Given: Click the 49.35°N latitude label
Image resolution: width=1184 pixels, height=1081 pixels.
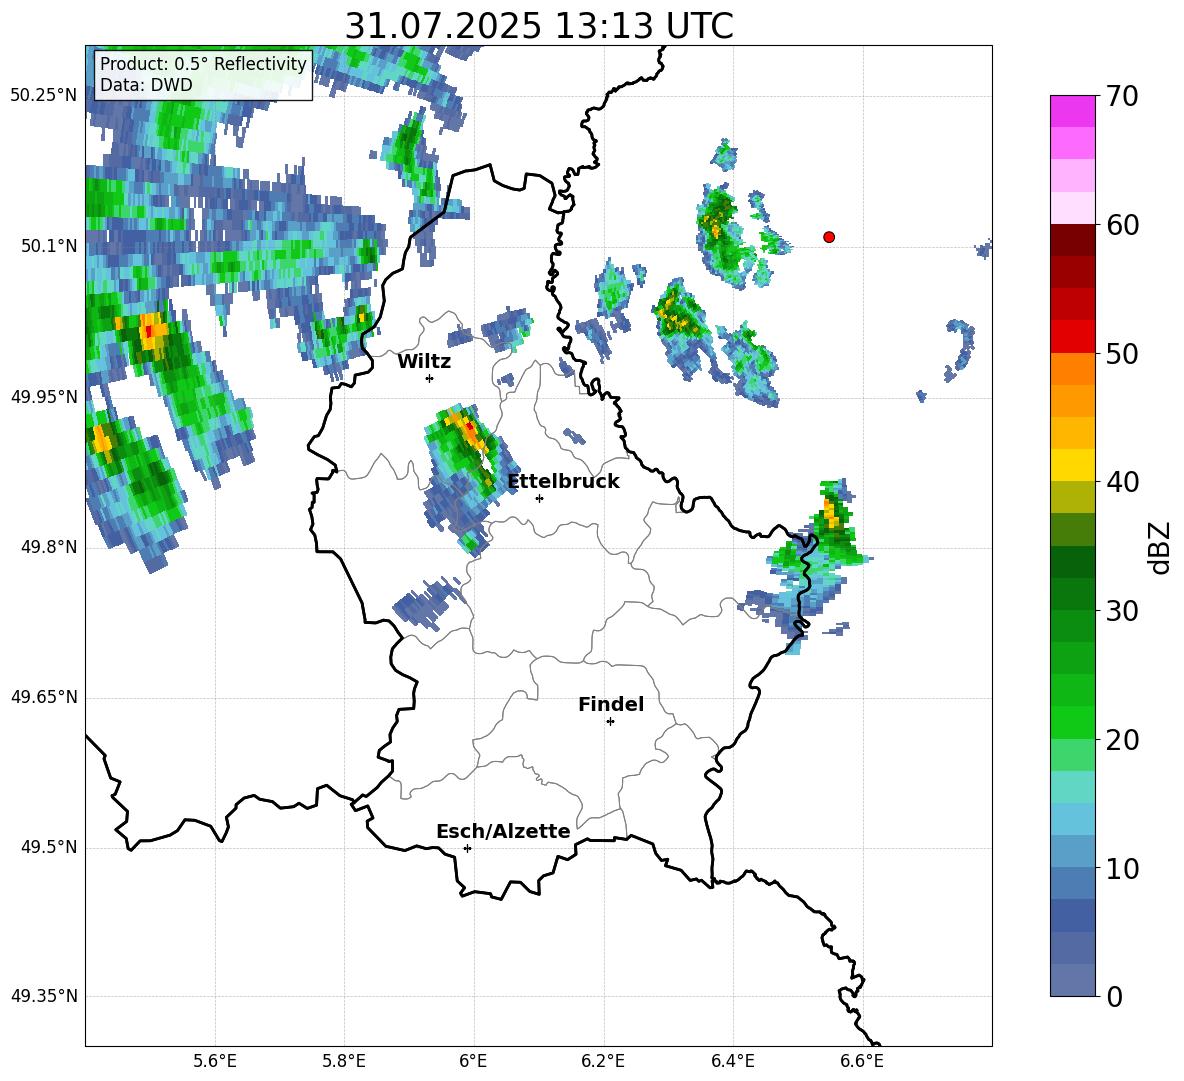Looking at the screenshot, I should click(44, 996).
